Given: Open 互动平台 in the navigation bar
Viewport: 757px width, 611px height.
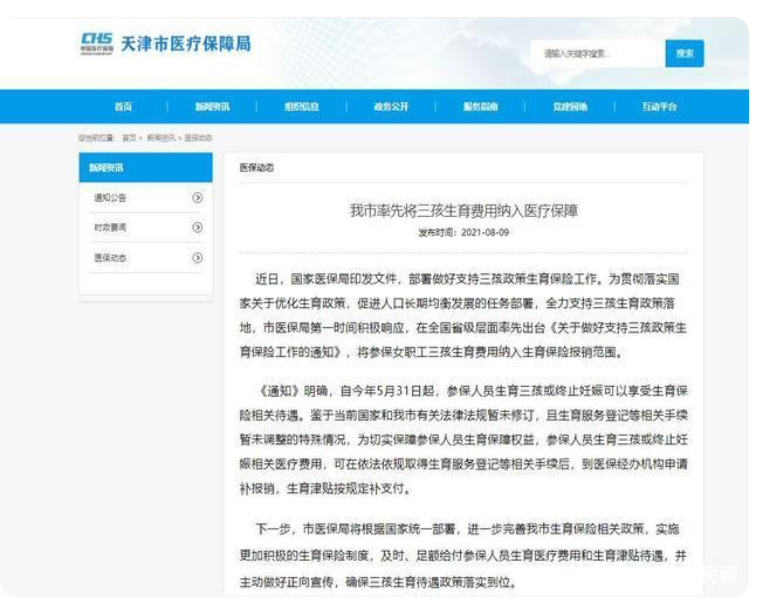Looking at the screenshot, I should pyautogui.click(x=659, y=107).
